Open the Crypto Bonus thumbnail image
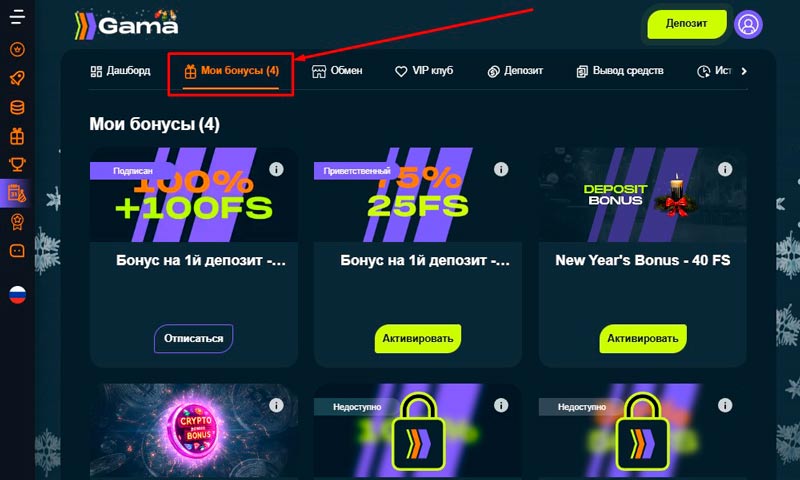The width and height of the screenshot is (800, 480). pos(194,431)
